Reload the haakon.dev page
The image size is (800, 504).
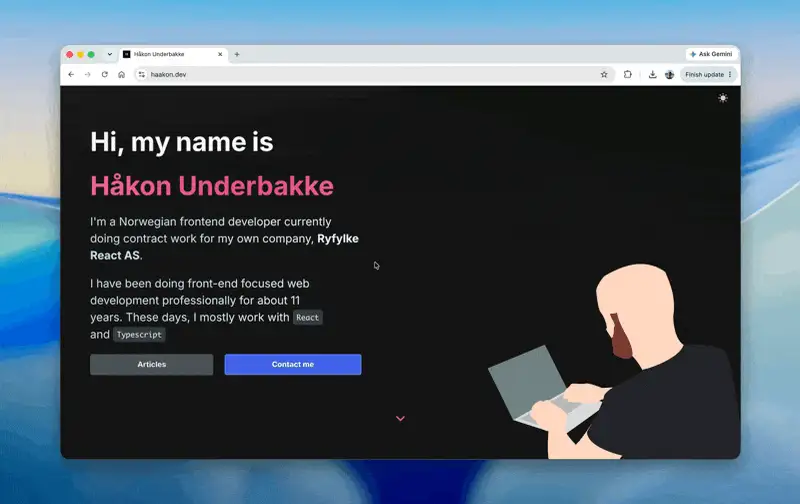tap(105, 74)
